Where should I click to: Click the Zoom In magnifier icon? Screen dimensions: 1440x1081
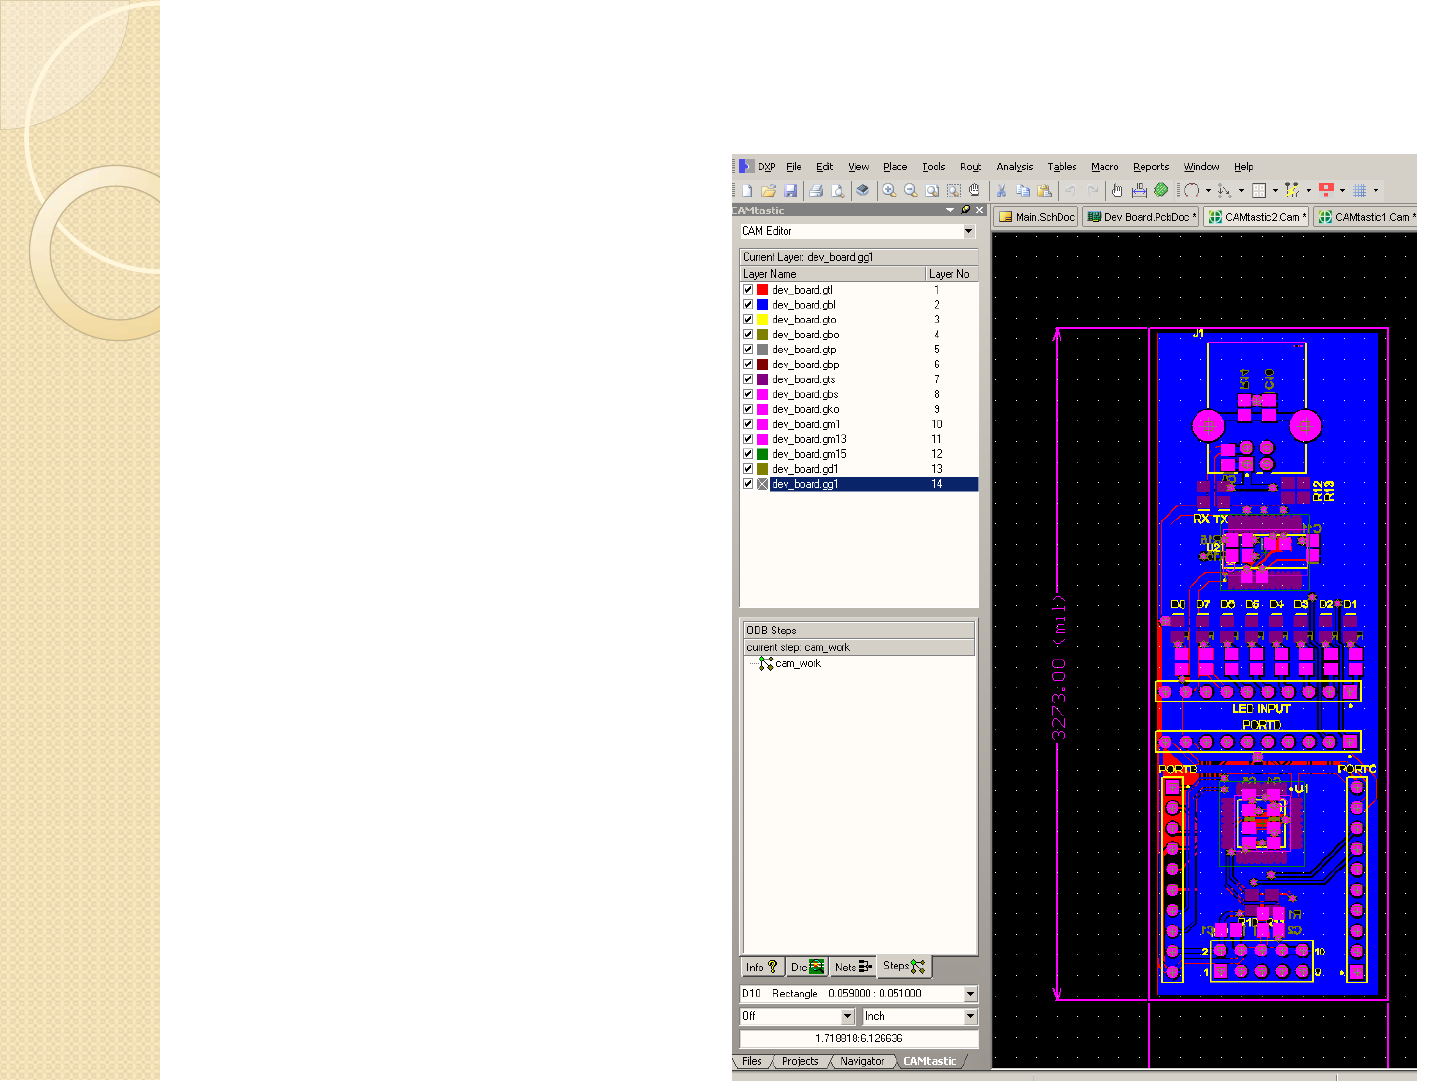point(889,190)
